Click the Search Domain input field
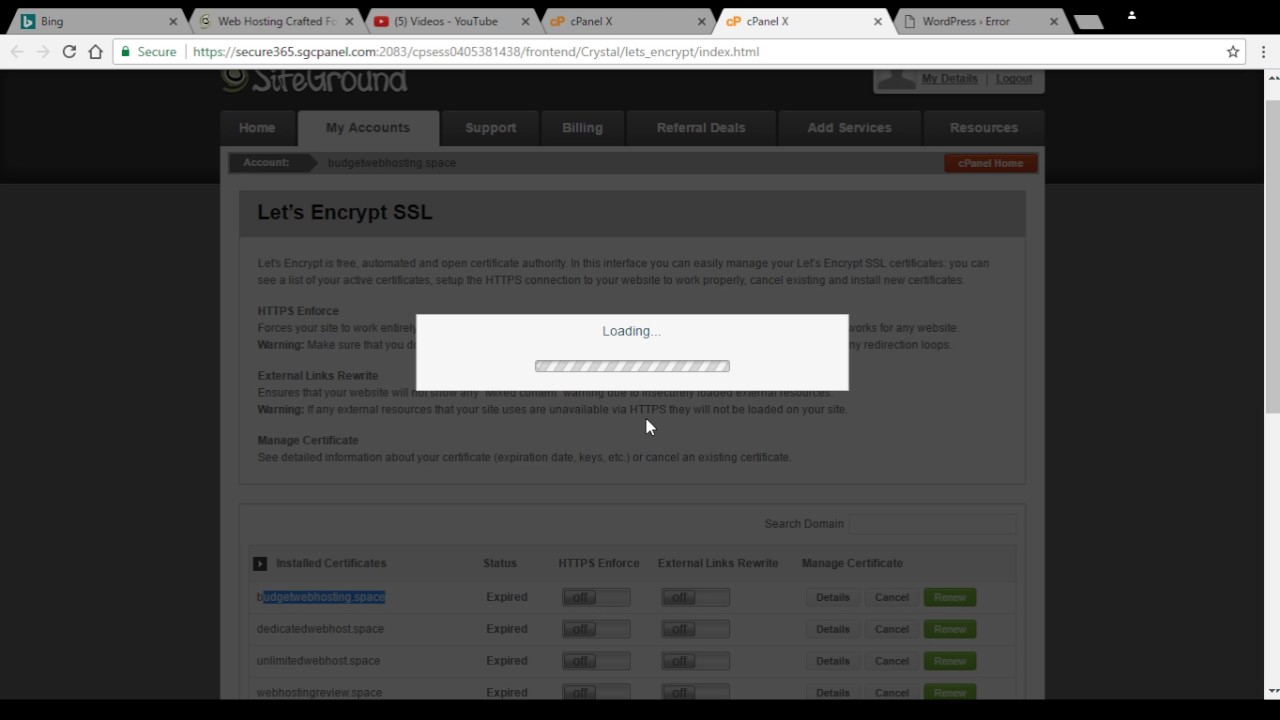 click(932, 524)
